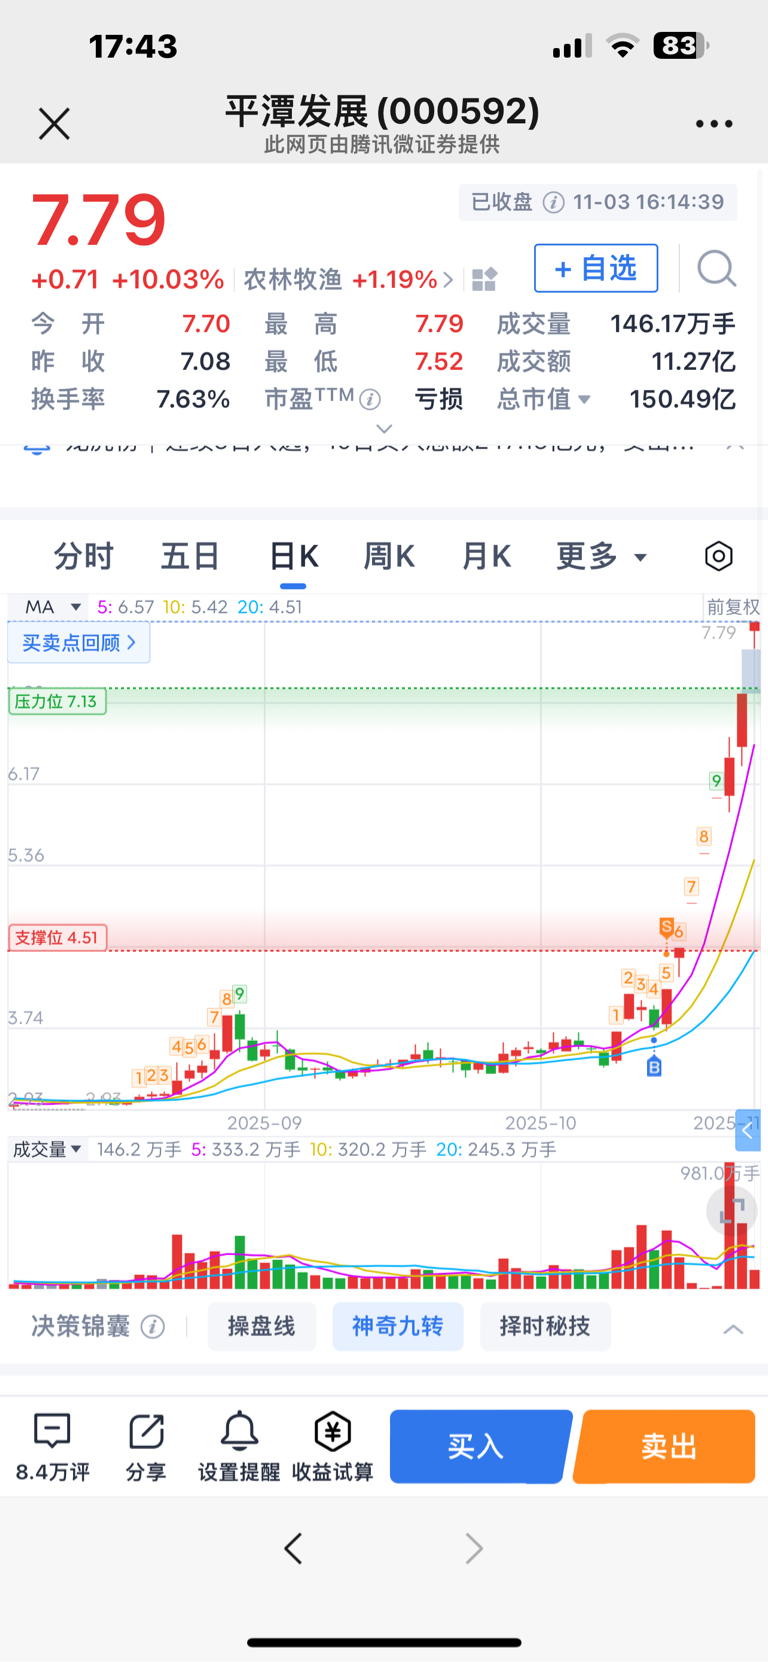Collapse chart side panel blue arrow
768x1662 pixels.
pyautogui.click(x=747, y=1131)
